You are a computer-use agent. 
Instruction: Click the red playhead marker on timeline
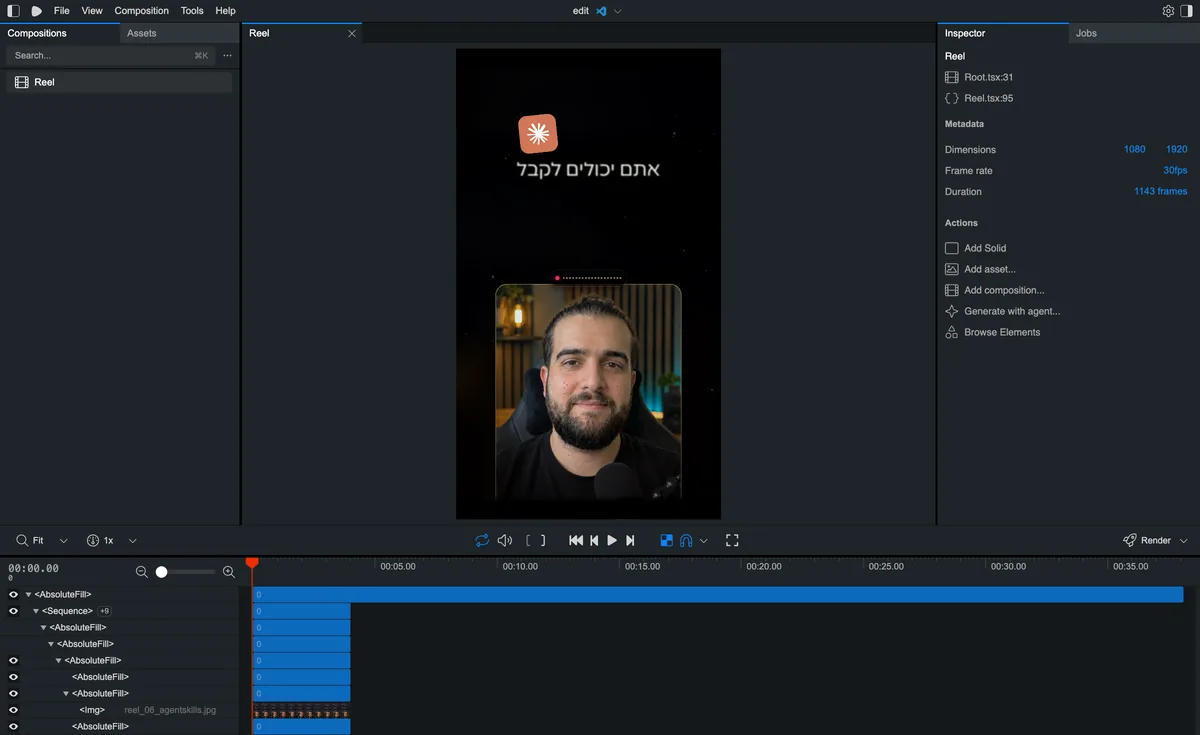[252, 564]
